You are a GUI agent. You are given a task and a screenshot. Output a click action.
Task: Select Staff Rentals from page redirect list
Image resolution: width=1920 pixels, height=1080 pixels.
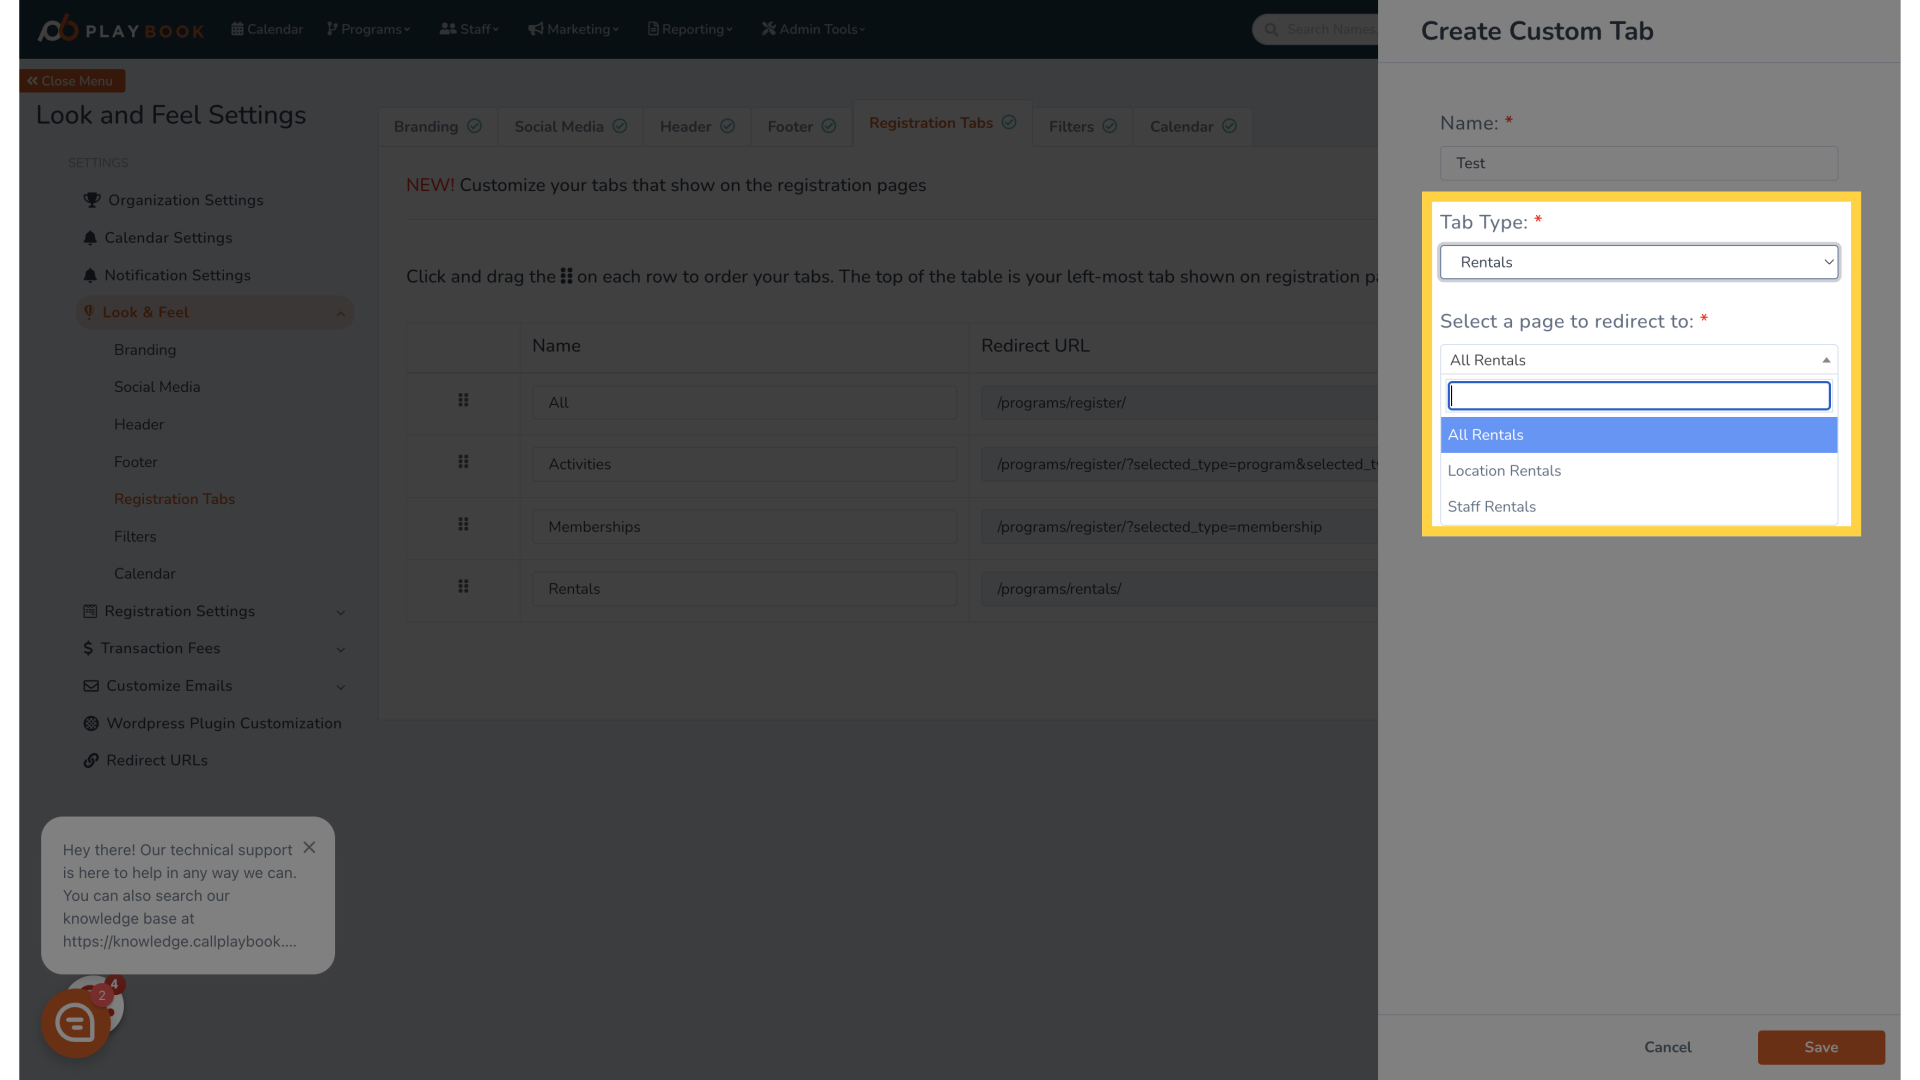click(1491, 505)
